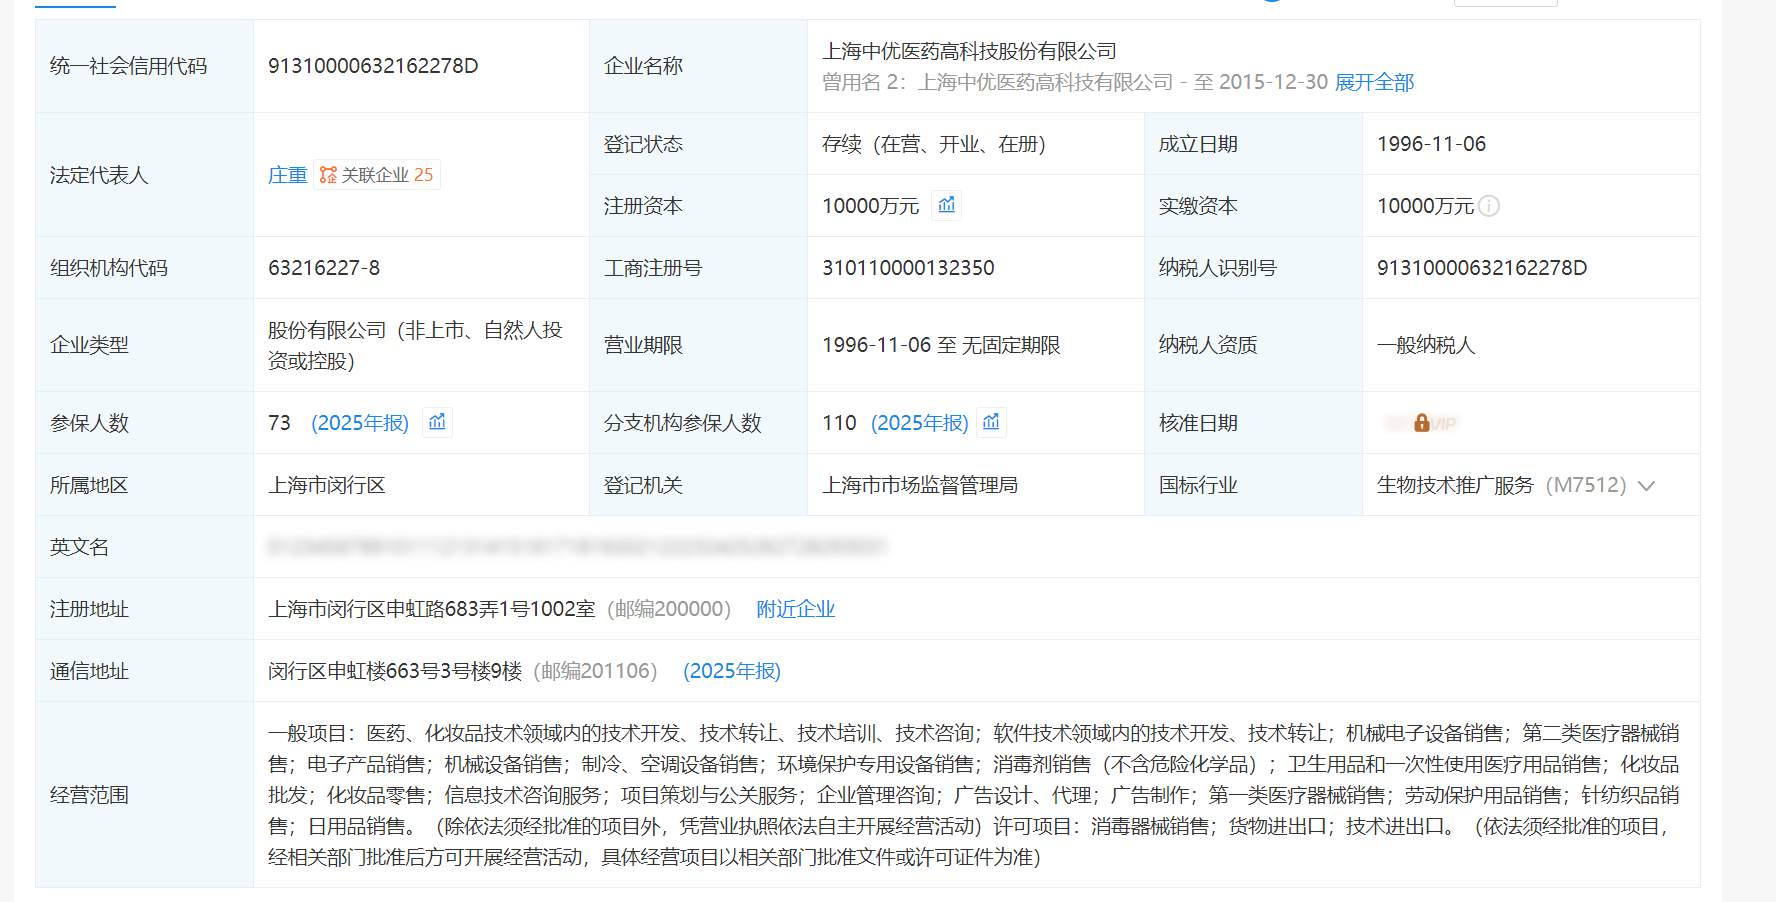Click 附近企业 nearby companies link
Image resolution: width=1776 pixels, height=902 pixels.
[795, 609]
